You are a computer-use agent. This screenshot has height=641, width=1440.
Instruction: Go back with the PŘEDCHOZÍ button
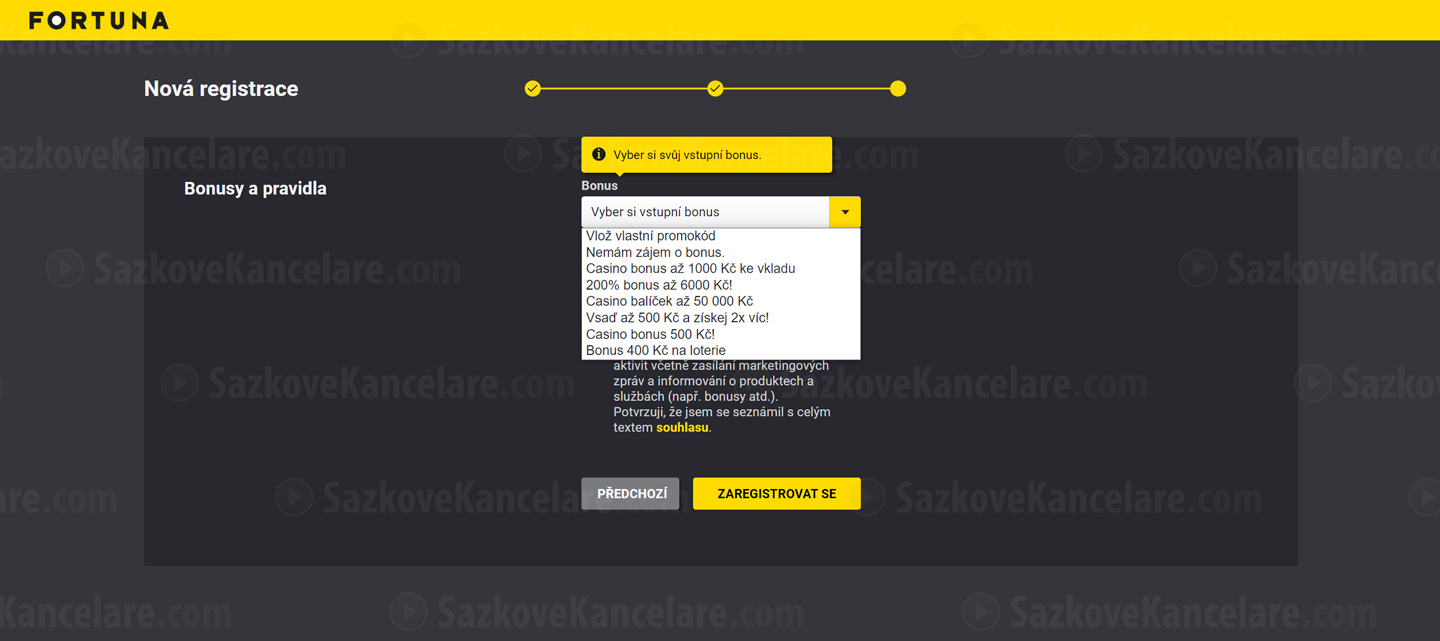(631, 494)
